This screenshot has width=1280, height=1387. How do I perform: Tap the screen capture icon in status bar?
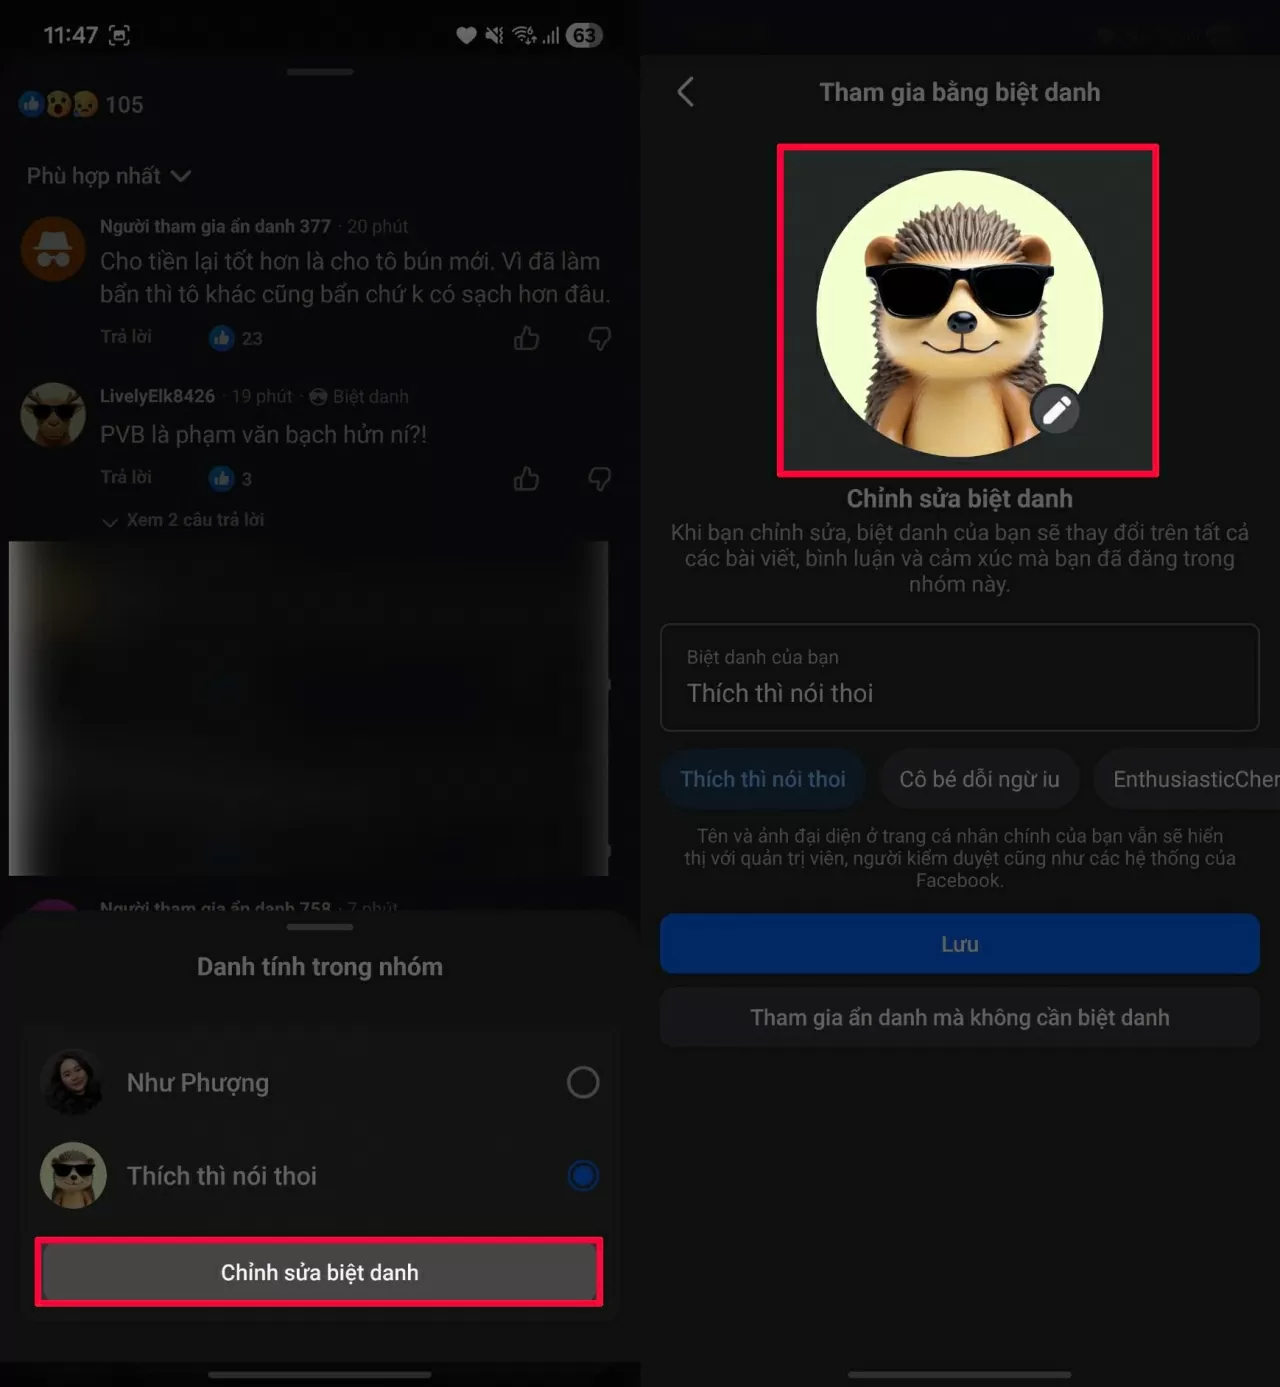coord(119,36)
